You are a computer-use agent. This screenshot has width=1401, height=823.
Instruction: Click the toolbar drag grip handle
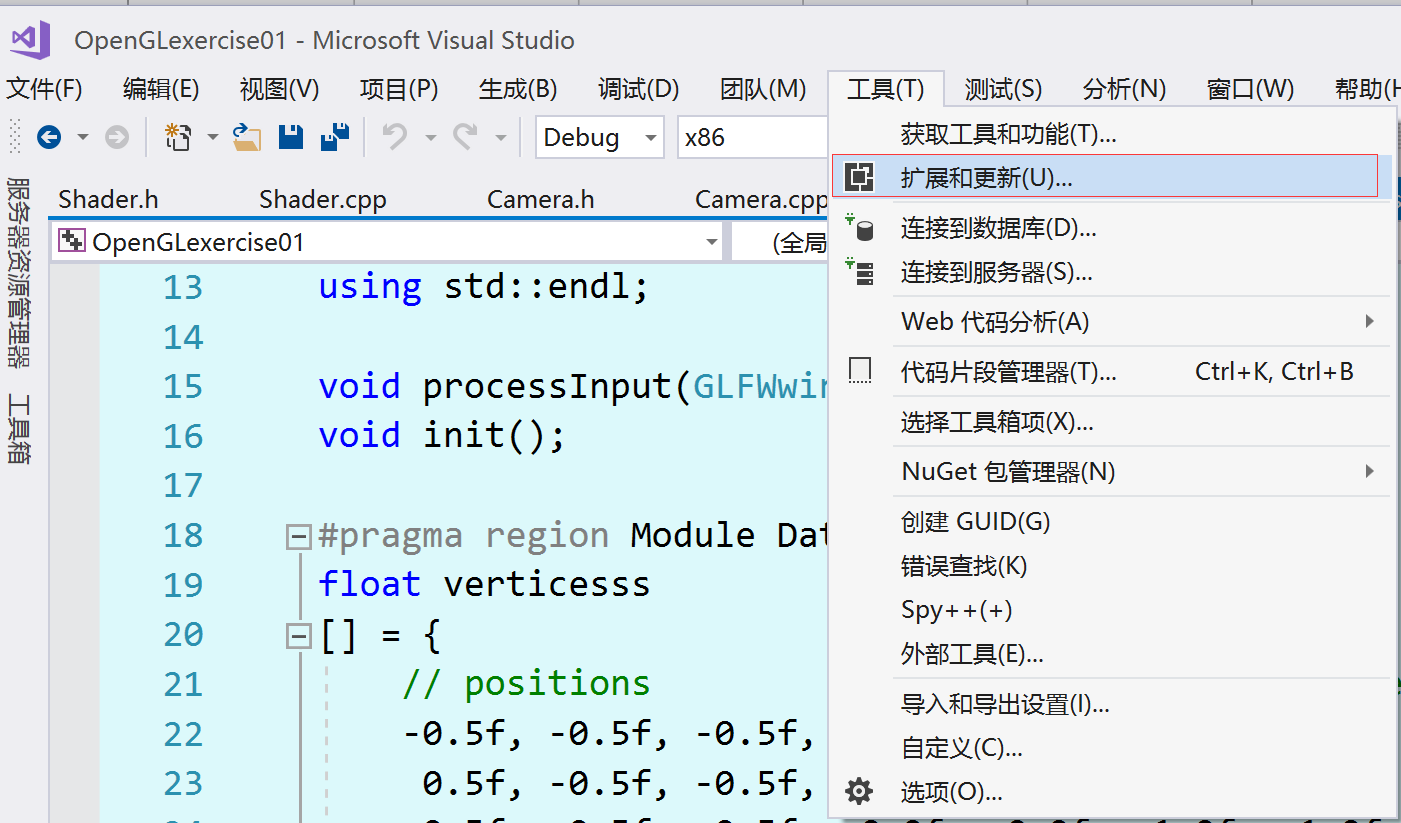point(14,137)
